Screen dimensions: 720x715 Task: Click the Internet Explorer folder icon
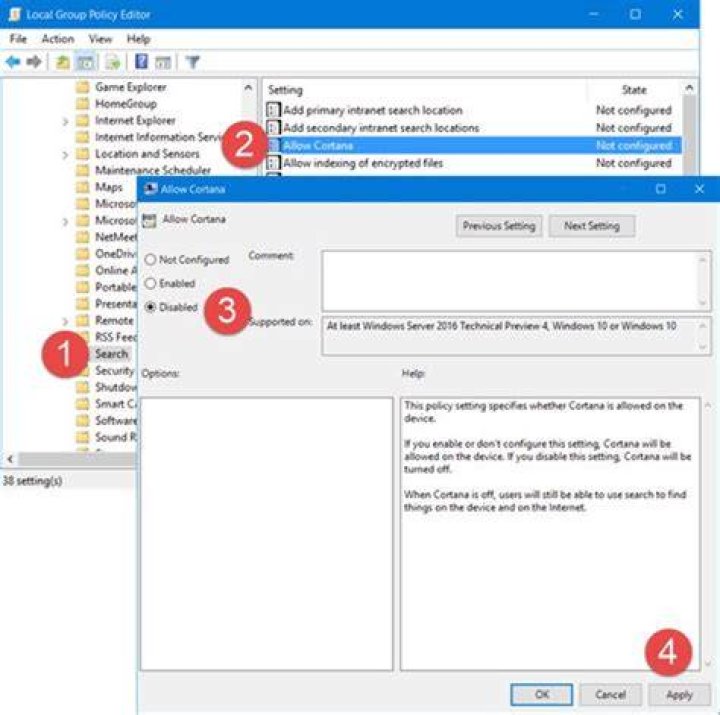click(x=83, y=120)
